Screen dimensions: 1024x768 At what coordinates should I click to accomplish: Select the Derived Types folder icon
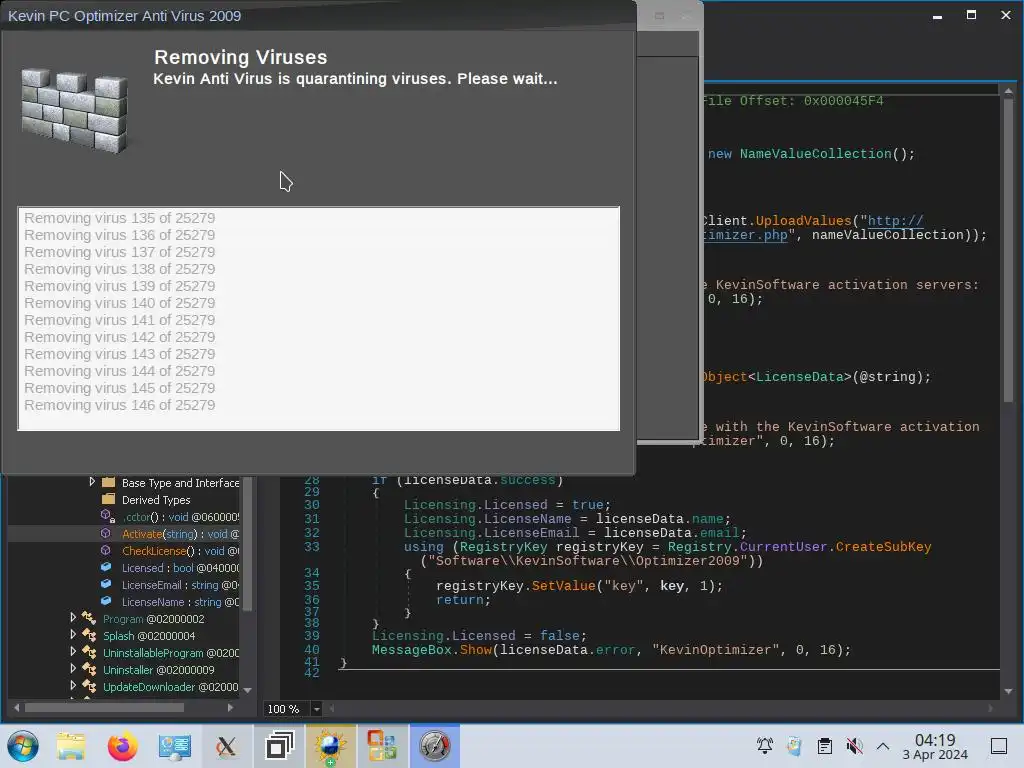[x=108, y=500]
